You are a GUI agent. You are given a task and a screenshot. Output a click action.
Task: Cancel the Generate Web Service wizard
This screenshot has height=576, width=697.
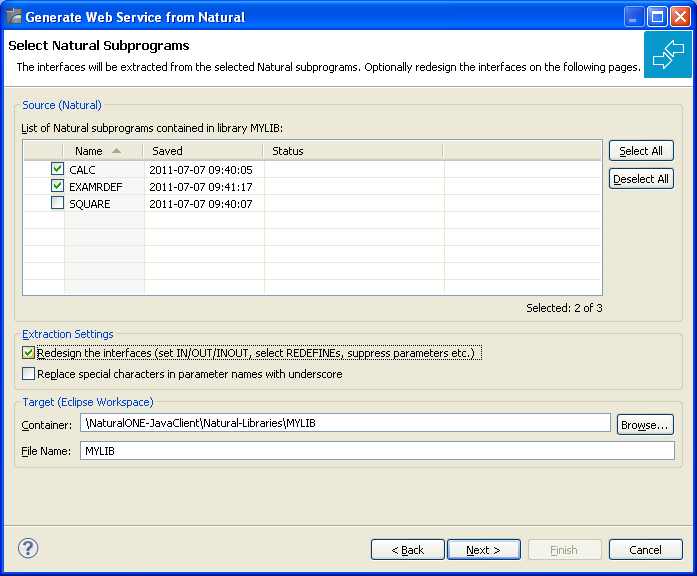tap(645, 550)
